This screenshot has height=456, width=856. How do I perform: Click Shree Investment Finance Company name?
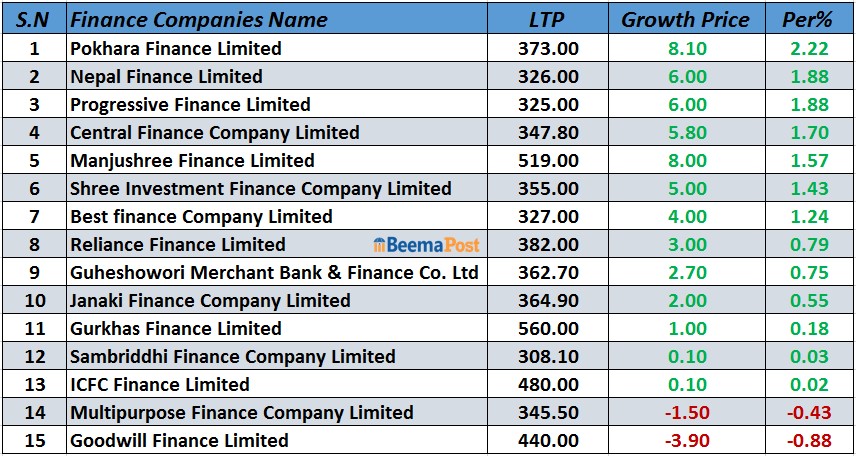[260, 189]
